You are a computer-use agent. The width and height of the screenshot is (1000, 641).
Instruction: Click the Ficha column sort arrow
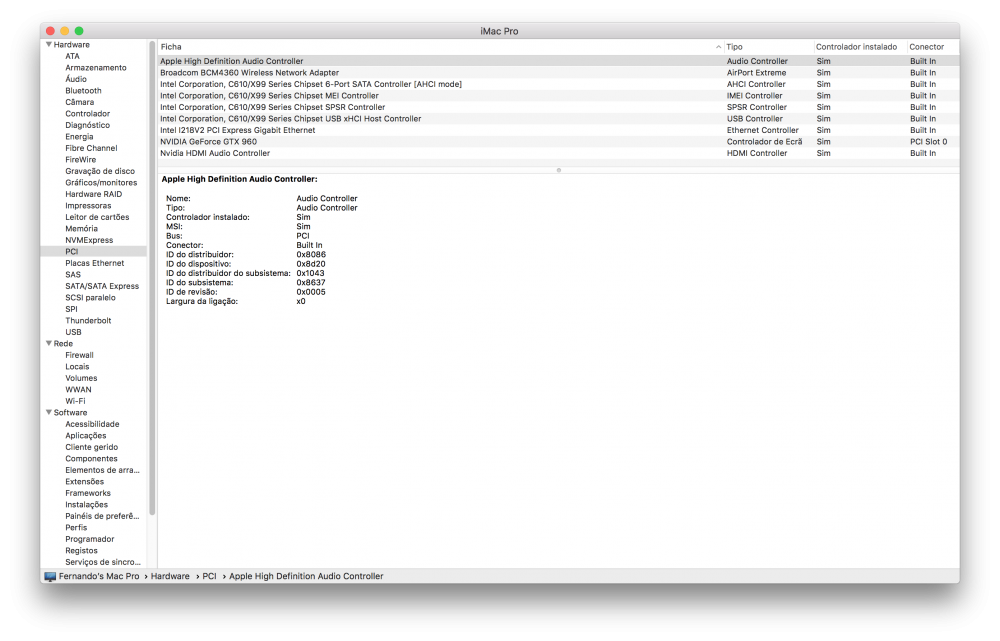[718, 47]
